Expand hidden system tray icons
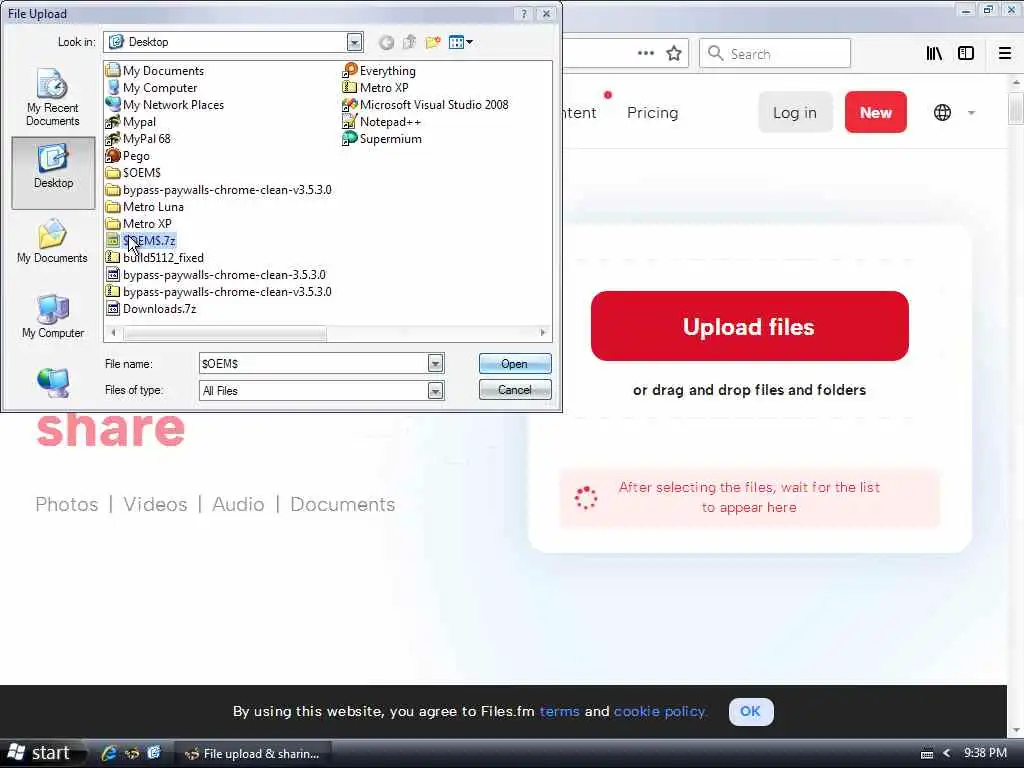Screen dimensions: 1024x768 click(x=946, y=754)
